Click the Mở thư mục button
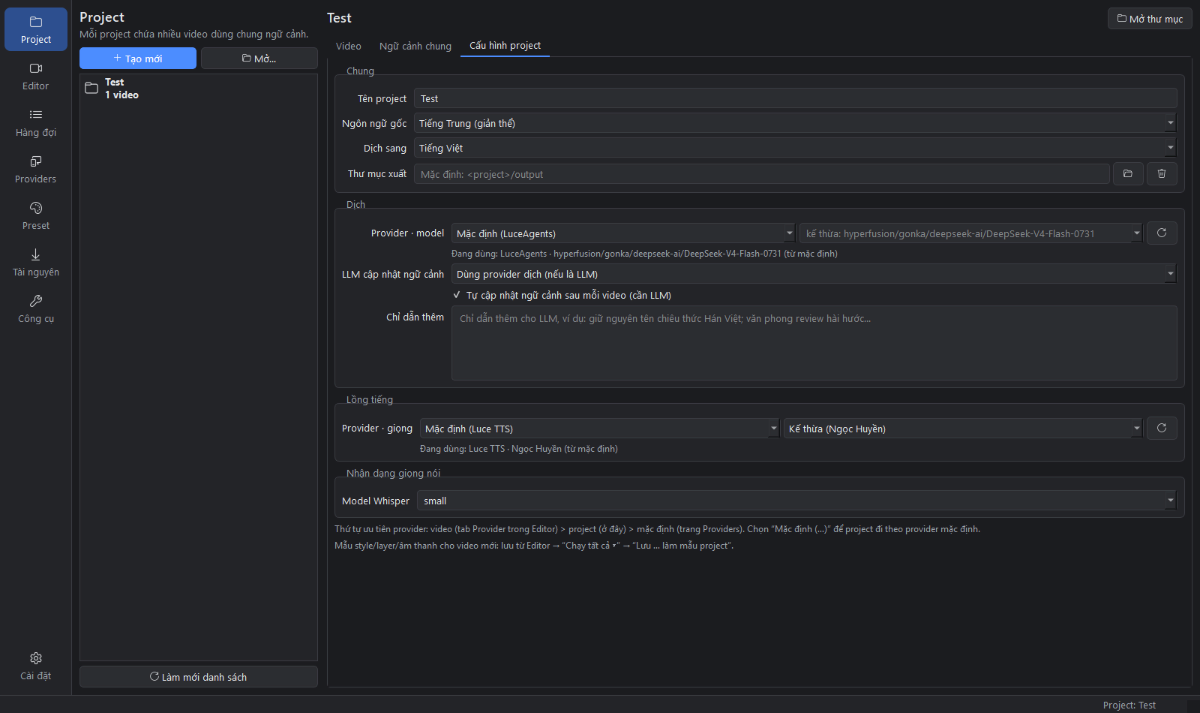This screenshot has height=713, width=1200. [x=1150, y=19]
